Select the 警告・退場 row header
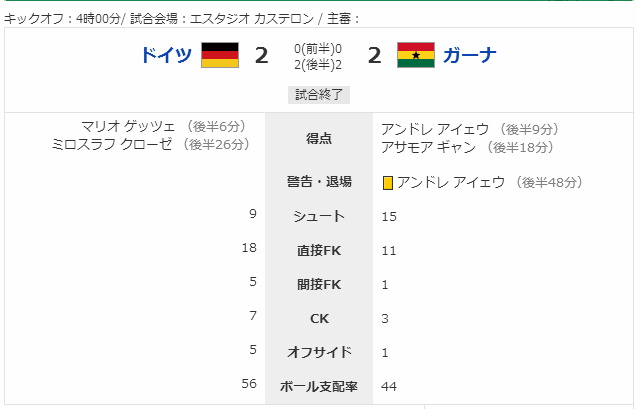 pyautogui.click(x=319, y=181)
